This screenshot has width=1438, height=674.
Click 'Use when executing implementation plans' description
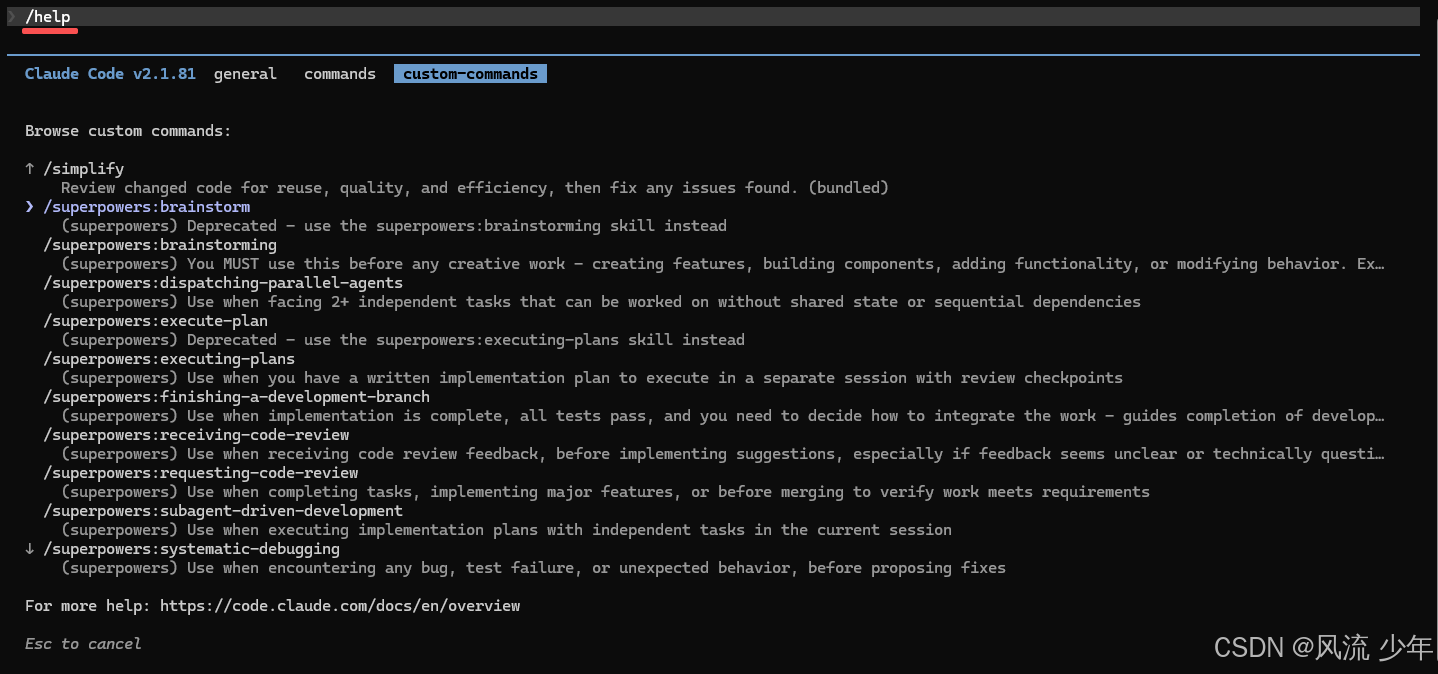507,530
